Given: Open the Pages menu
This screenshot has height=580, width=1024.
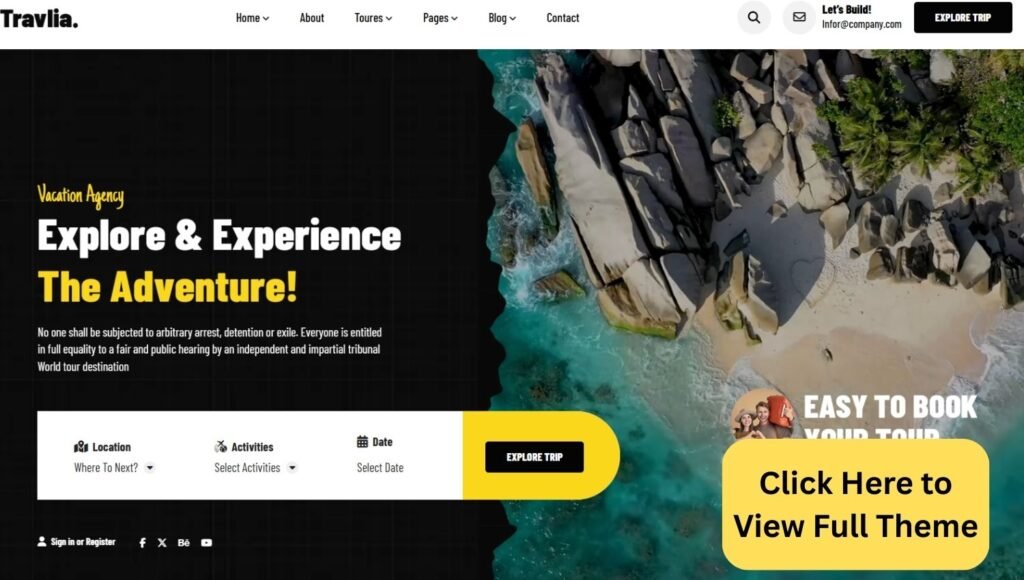Looking at the screenshot, I should [440, 18].
